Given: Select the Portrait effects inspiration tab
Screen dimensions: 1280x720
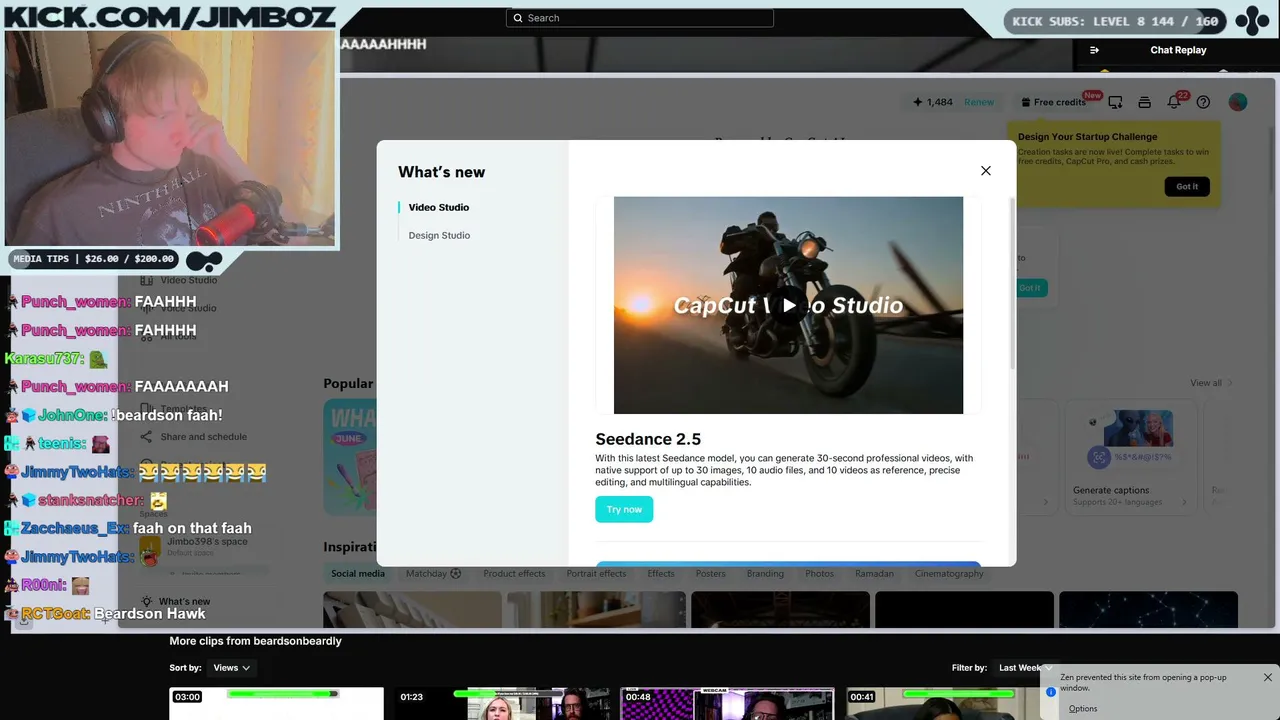Looking at the screenshot, I should 596,574.
